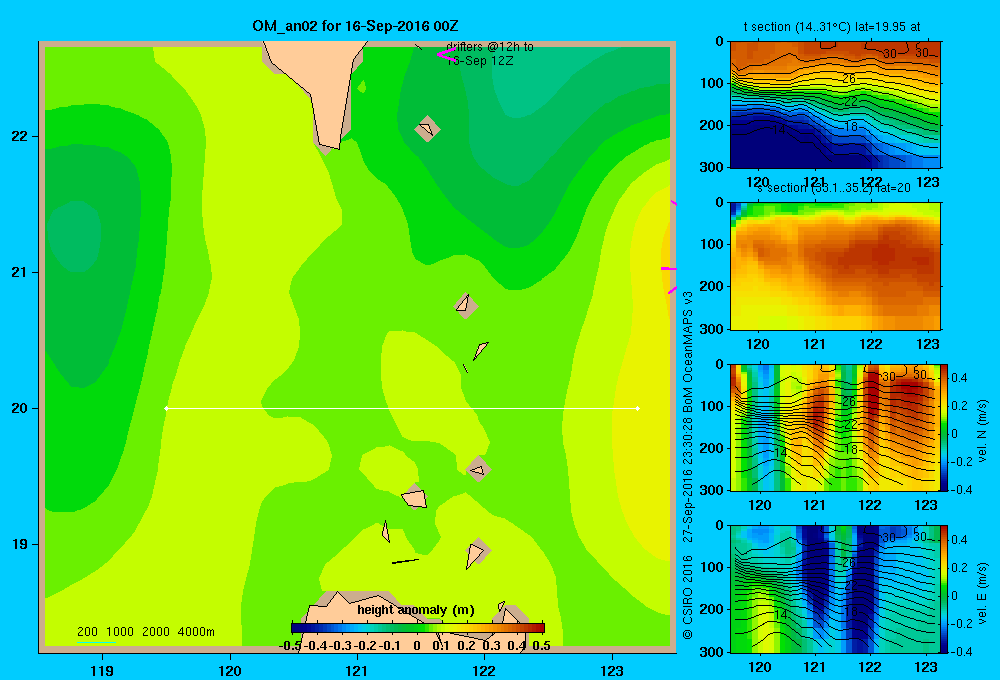The image size is (1000, 680).
Task: Click the t section (14..31°C) title
Action: (x=832, y=27)
